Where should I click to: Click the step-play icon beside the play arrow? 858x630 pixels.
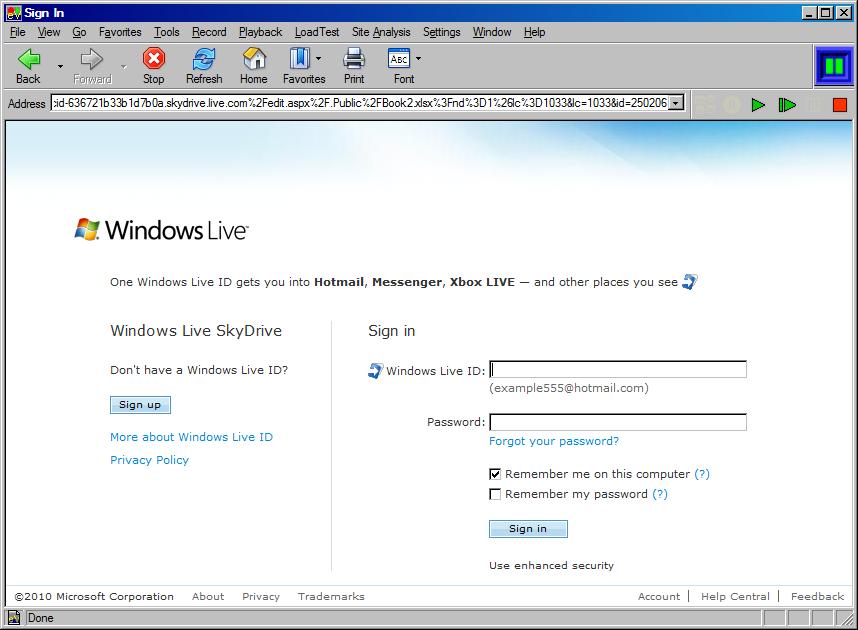(x=788, y=103)
